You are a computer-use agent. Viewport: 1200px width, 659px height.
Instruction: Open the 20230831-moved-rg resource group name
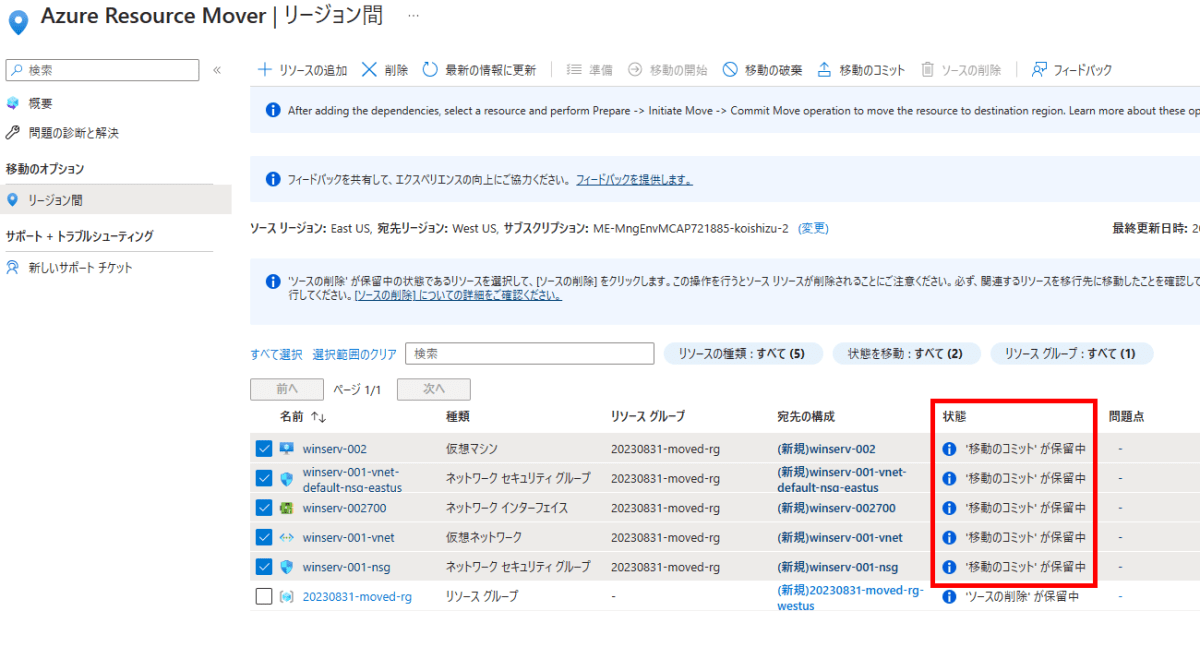[x=357, y=597]
